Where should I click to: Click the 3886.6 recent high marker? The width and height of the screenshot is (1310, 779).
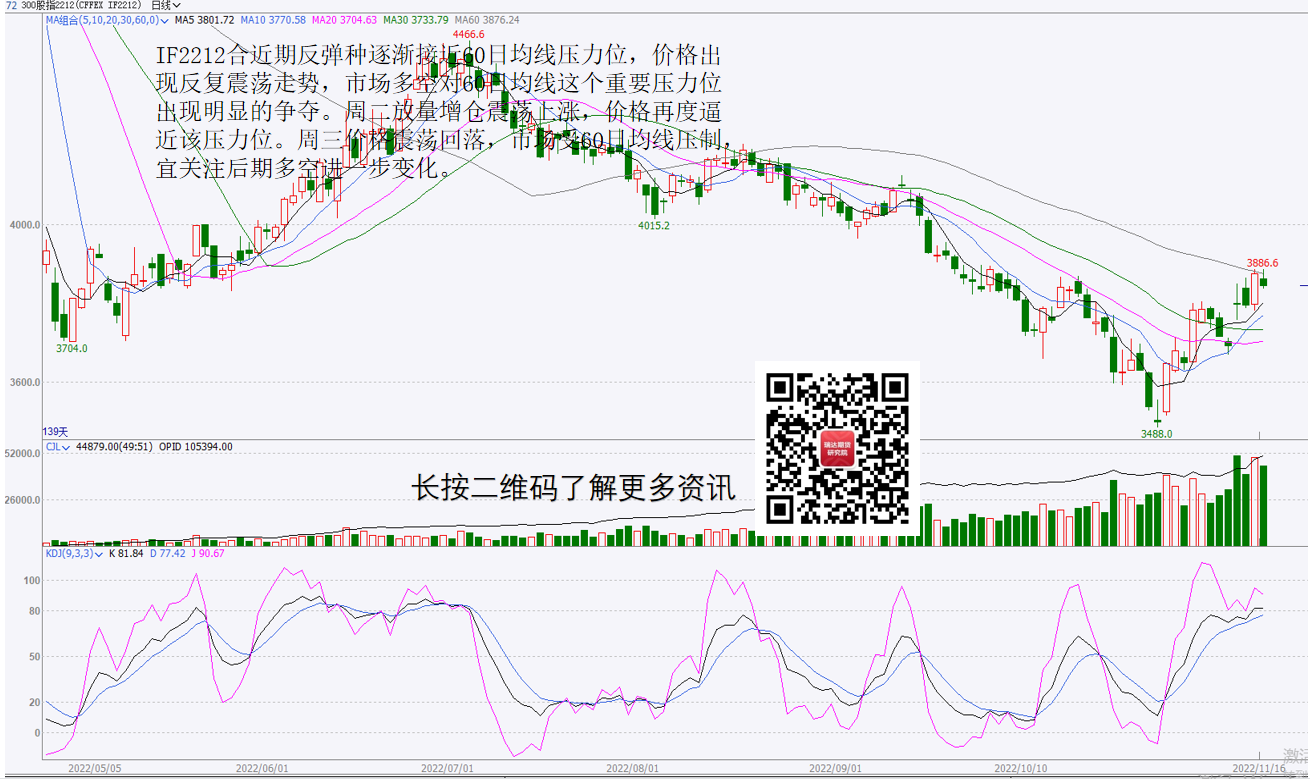click(1262, 263)
